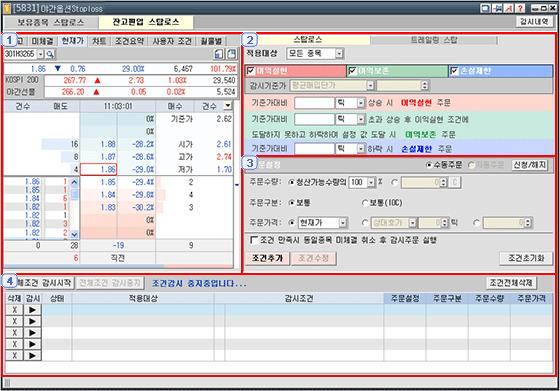Viewport: 560px width, 391px height.
Task: Click the up arrow of the trade list scrollbar
Action: (74, 182)
